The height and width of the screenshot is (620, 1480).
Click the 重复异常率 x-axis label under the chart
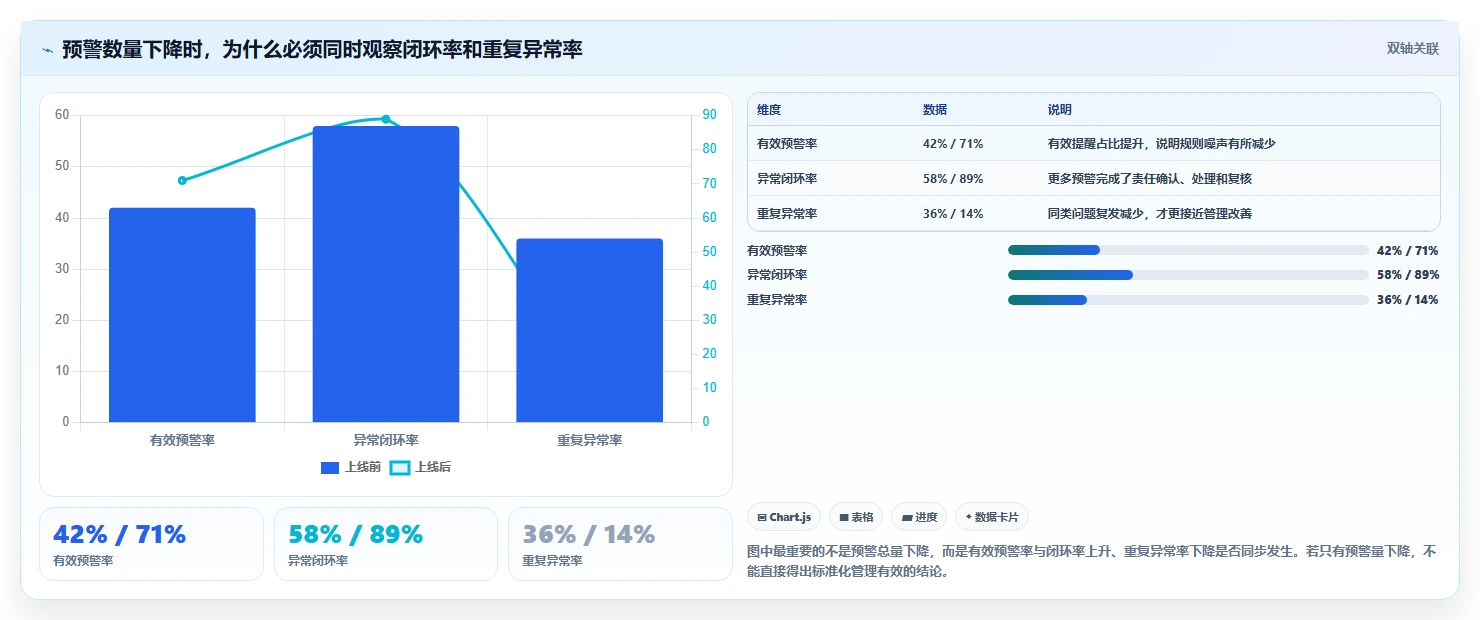coord(590,440)
